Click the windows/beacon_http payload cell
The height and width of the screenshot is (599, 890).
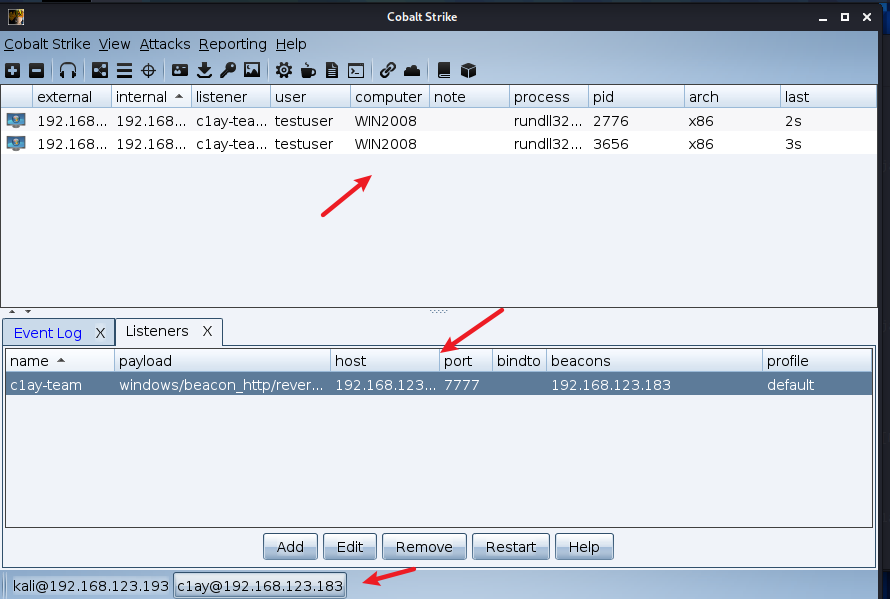point(221,385)
